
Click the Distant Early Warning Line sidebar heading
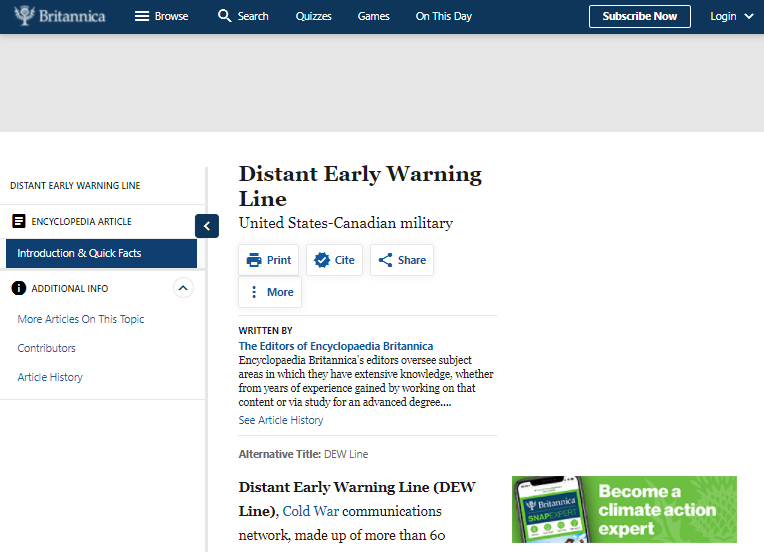tap(75, 186)
